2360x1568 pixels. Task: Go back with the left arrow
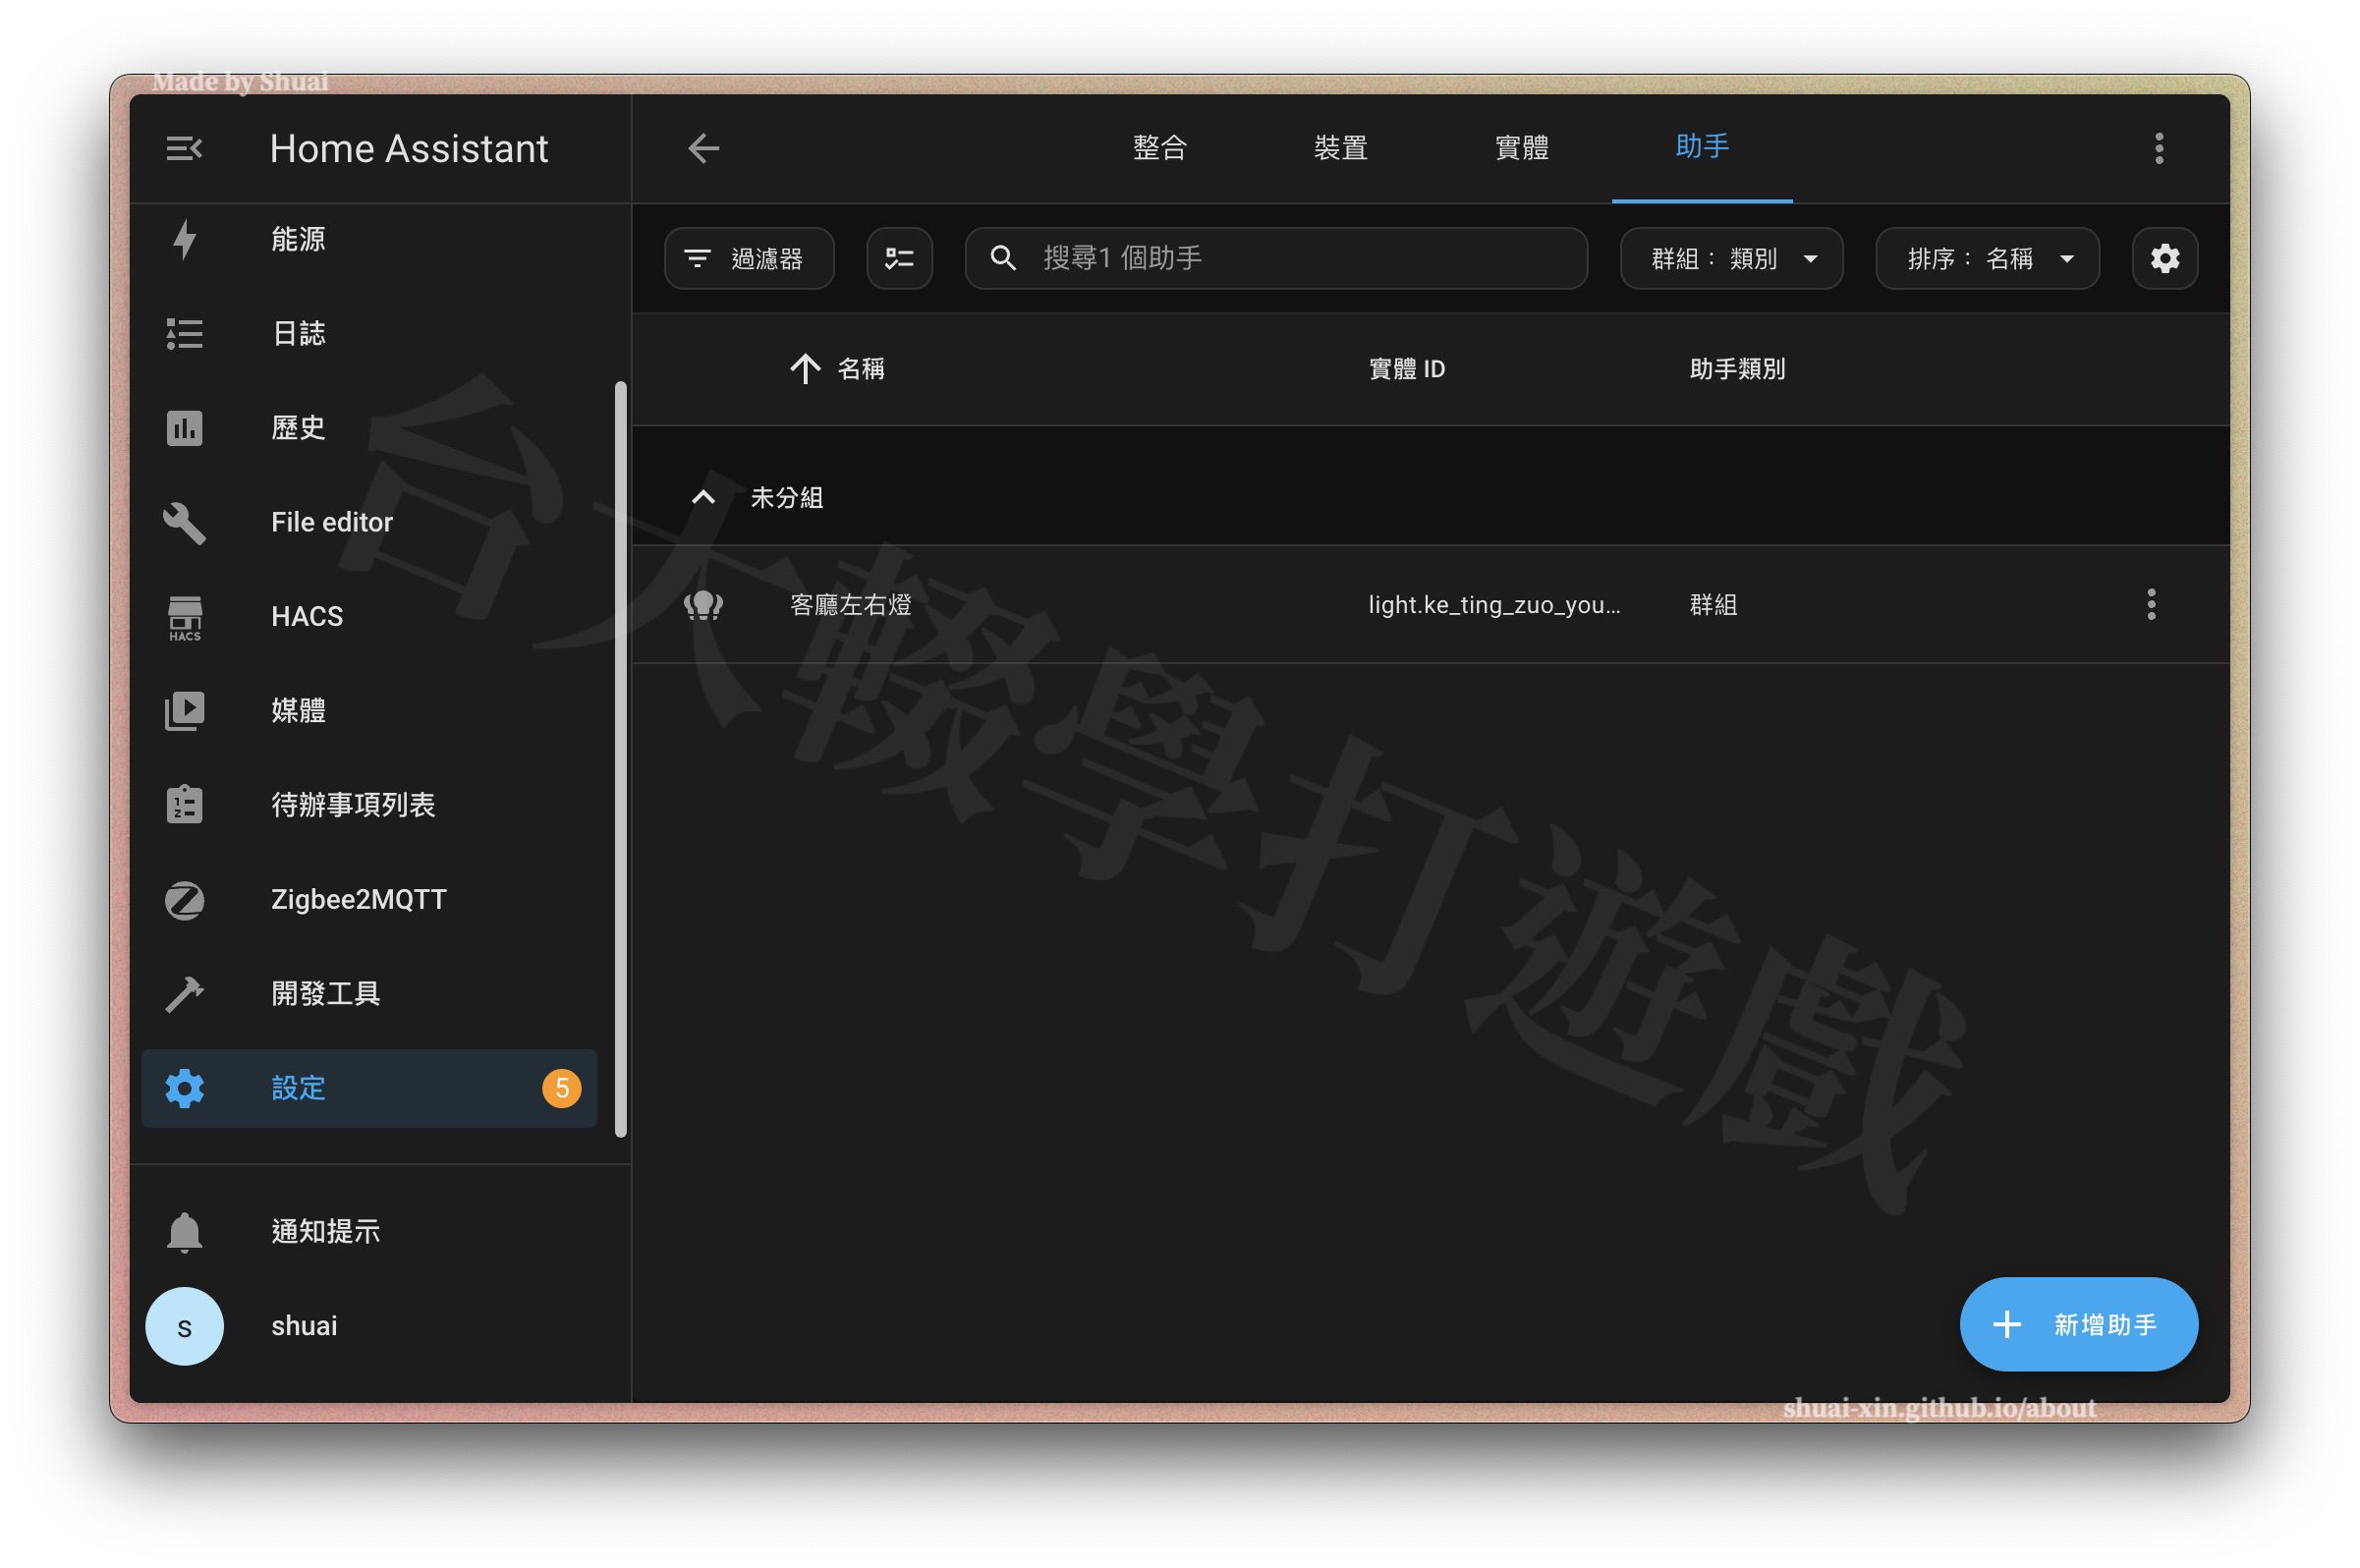point(704,149)
